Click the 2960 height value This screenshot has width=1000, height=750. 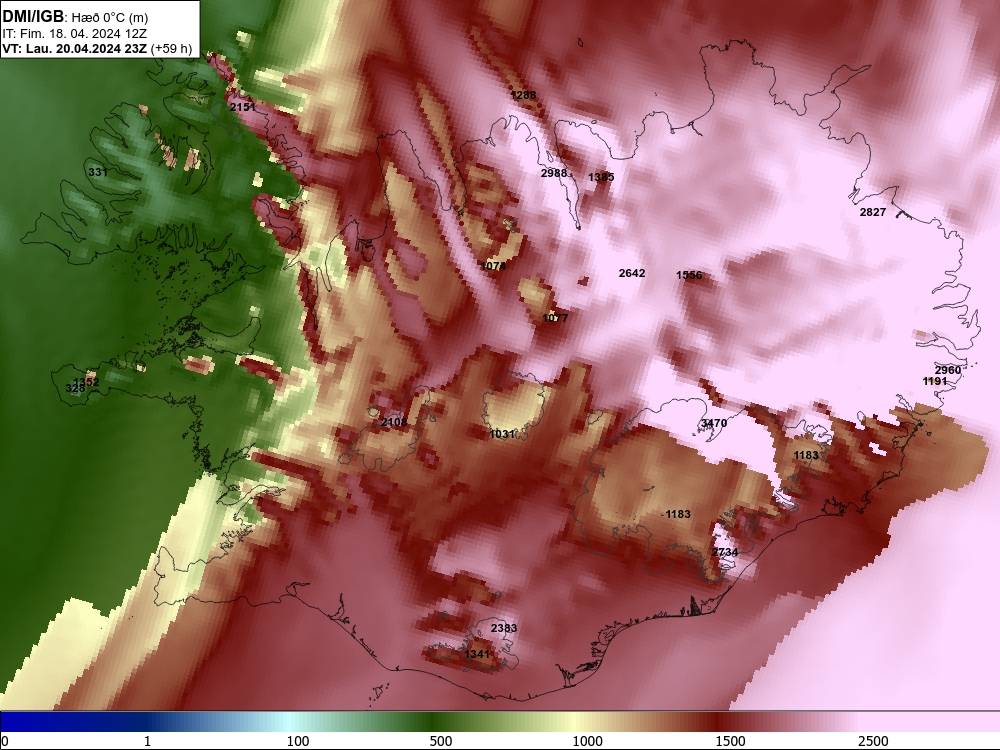[x=948, y=370]
